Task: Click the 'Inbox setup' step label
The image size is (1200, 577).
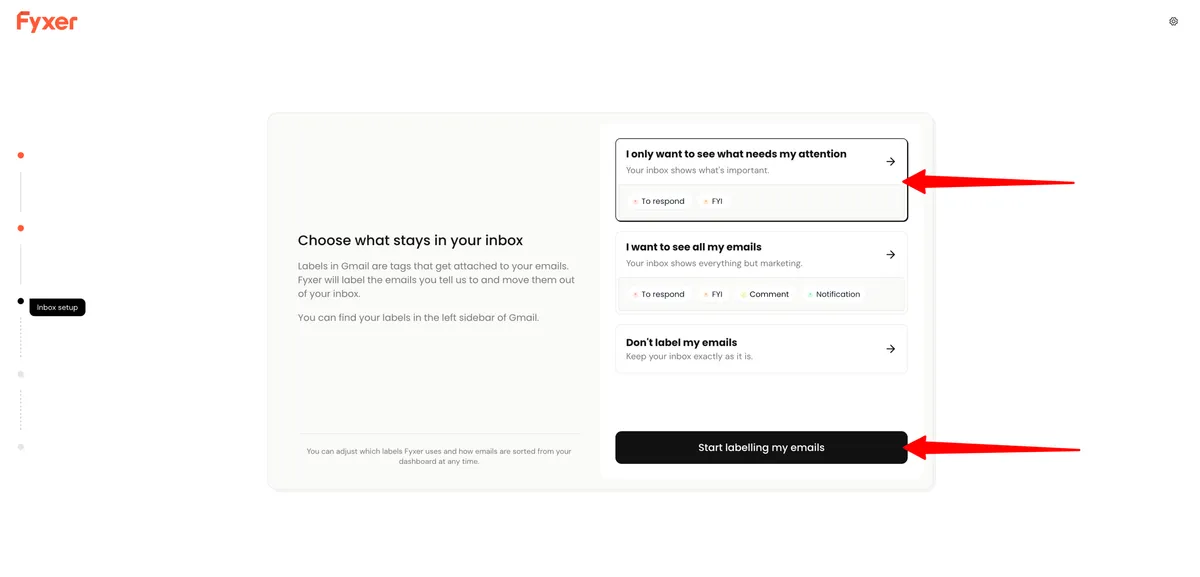Action: coord(57,307)
